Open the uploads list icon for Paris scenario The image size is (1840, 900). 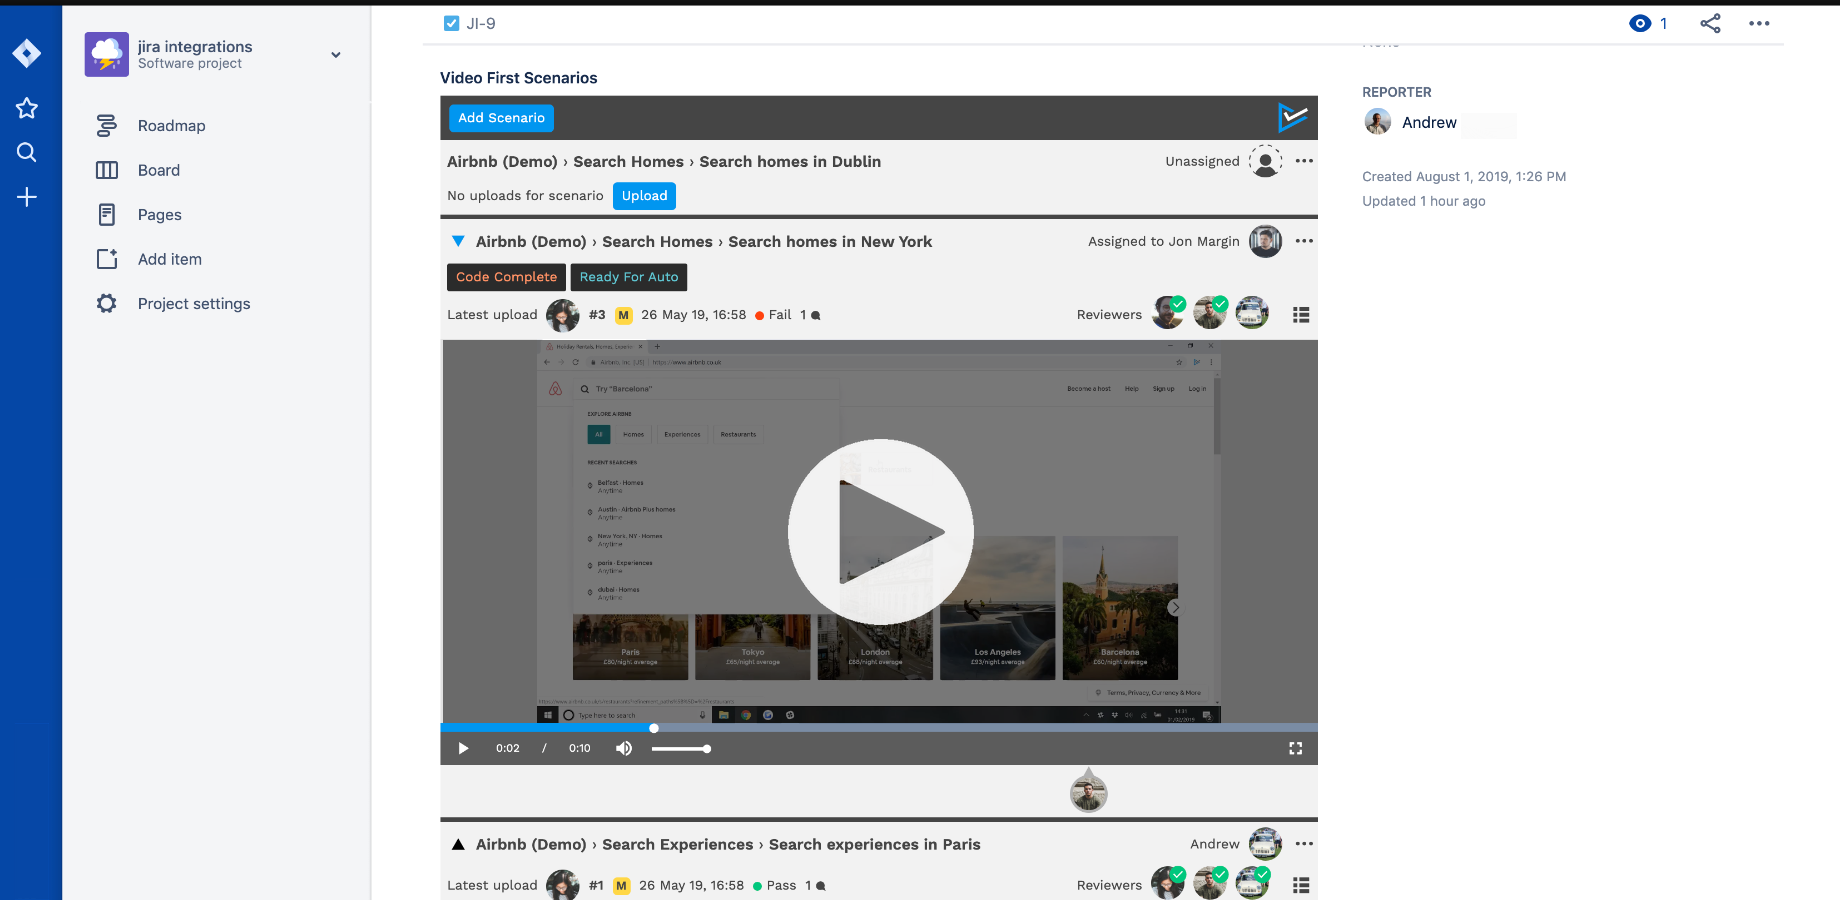click(x=1301, y=885)
